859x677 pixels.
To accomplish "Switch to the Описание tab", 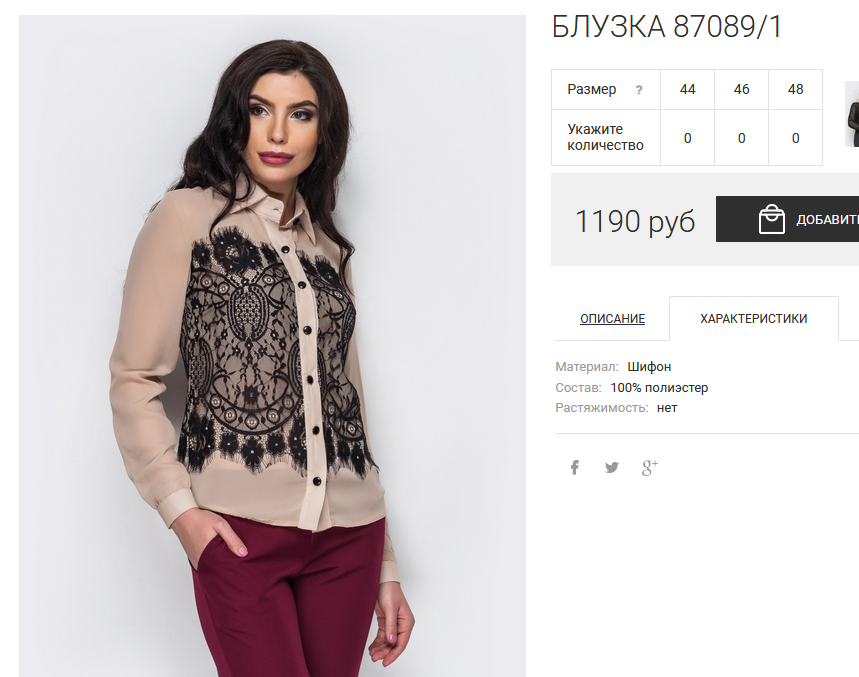I will pos(612,319).
